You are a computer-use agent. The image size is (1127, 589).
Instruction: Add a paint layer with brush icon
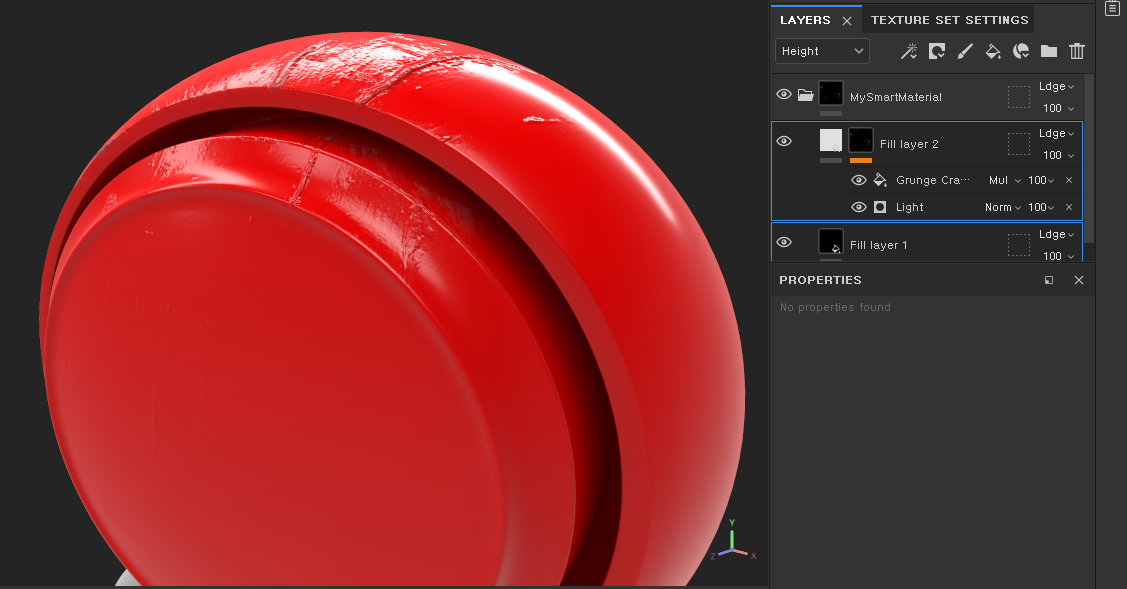(x=965, y=51)
